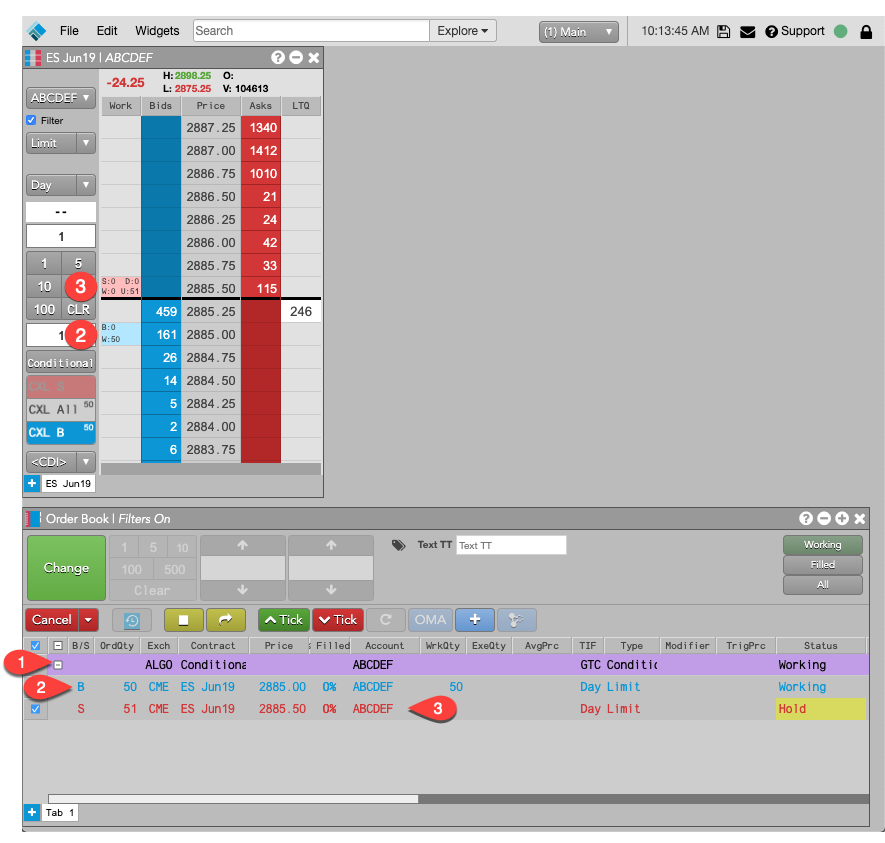Open the (1) Main workspace dropdown
This screenshot has height=843, width=885.
click(x=579, y=32)
